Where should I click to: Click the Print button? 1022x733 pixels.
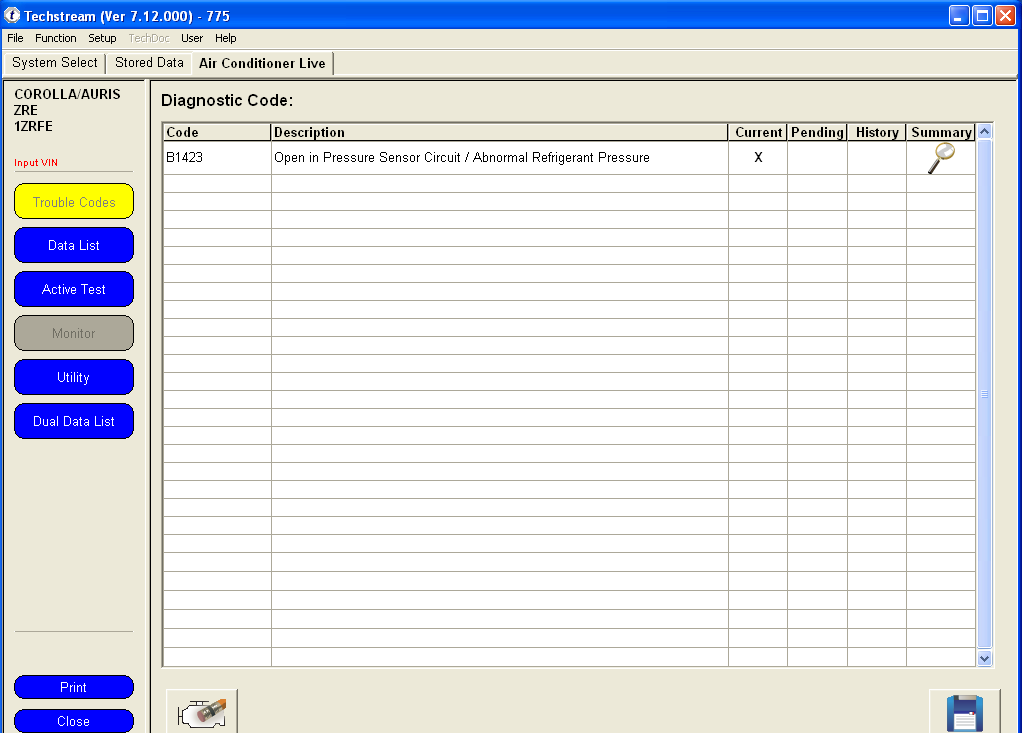click(74, 687)
